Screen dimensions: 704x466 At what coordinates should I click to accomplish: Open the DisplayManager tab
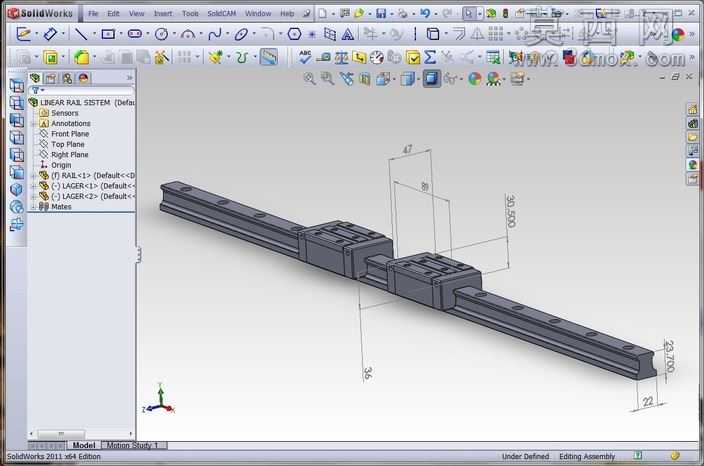coord(84,78)
